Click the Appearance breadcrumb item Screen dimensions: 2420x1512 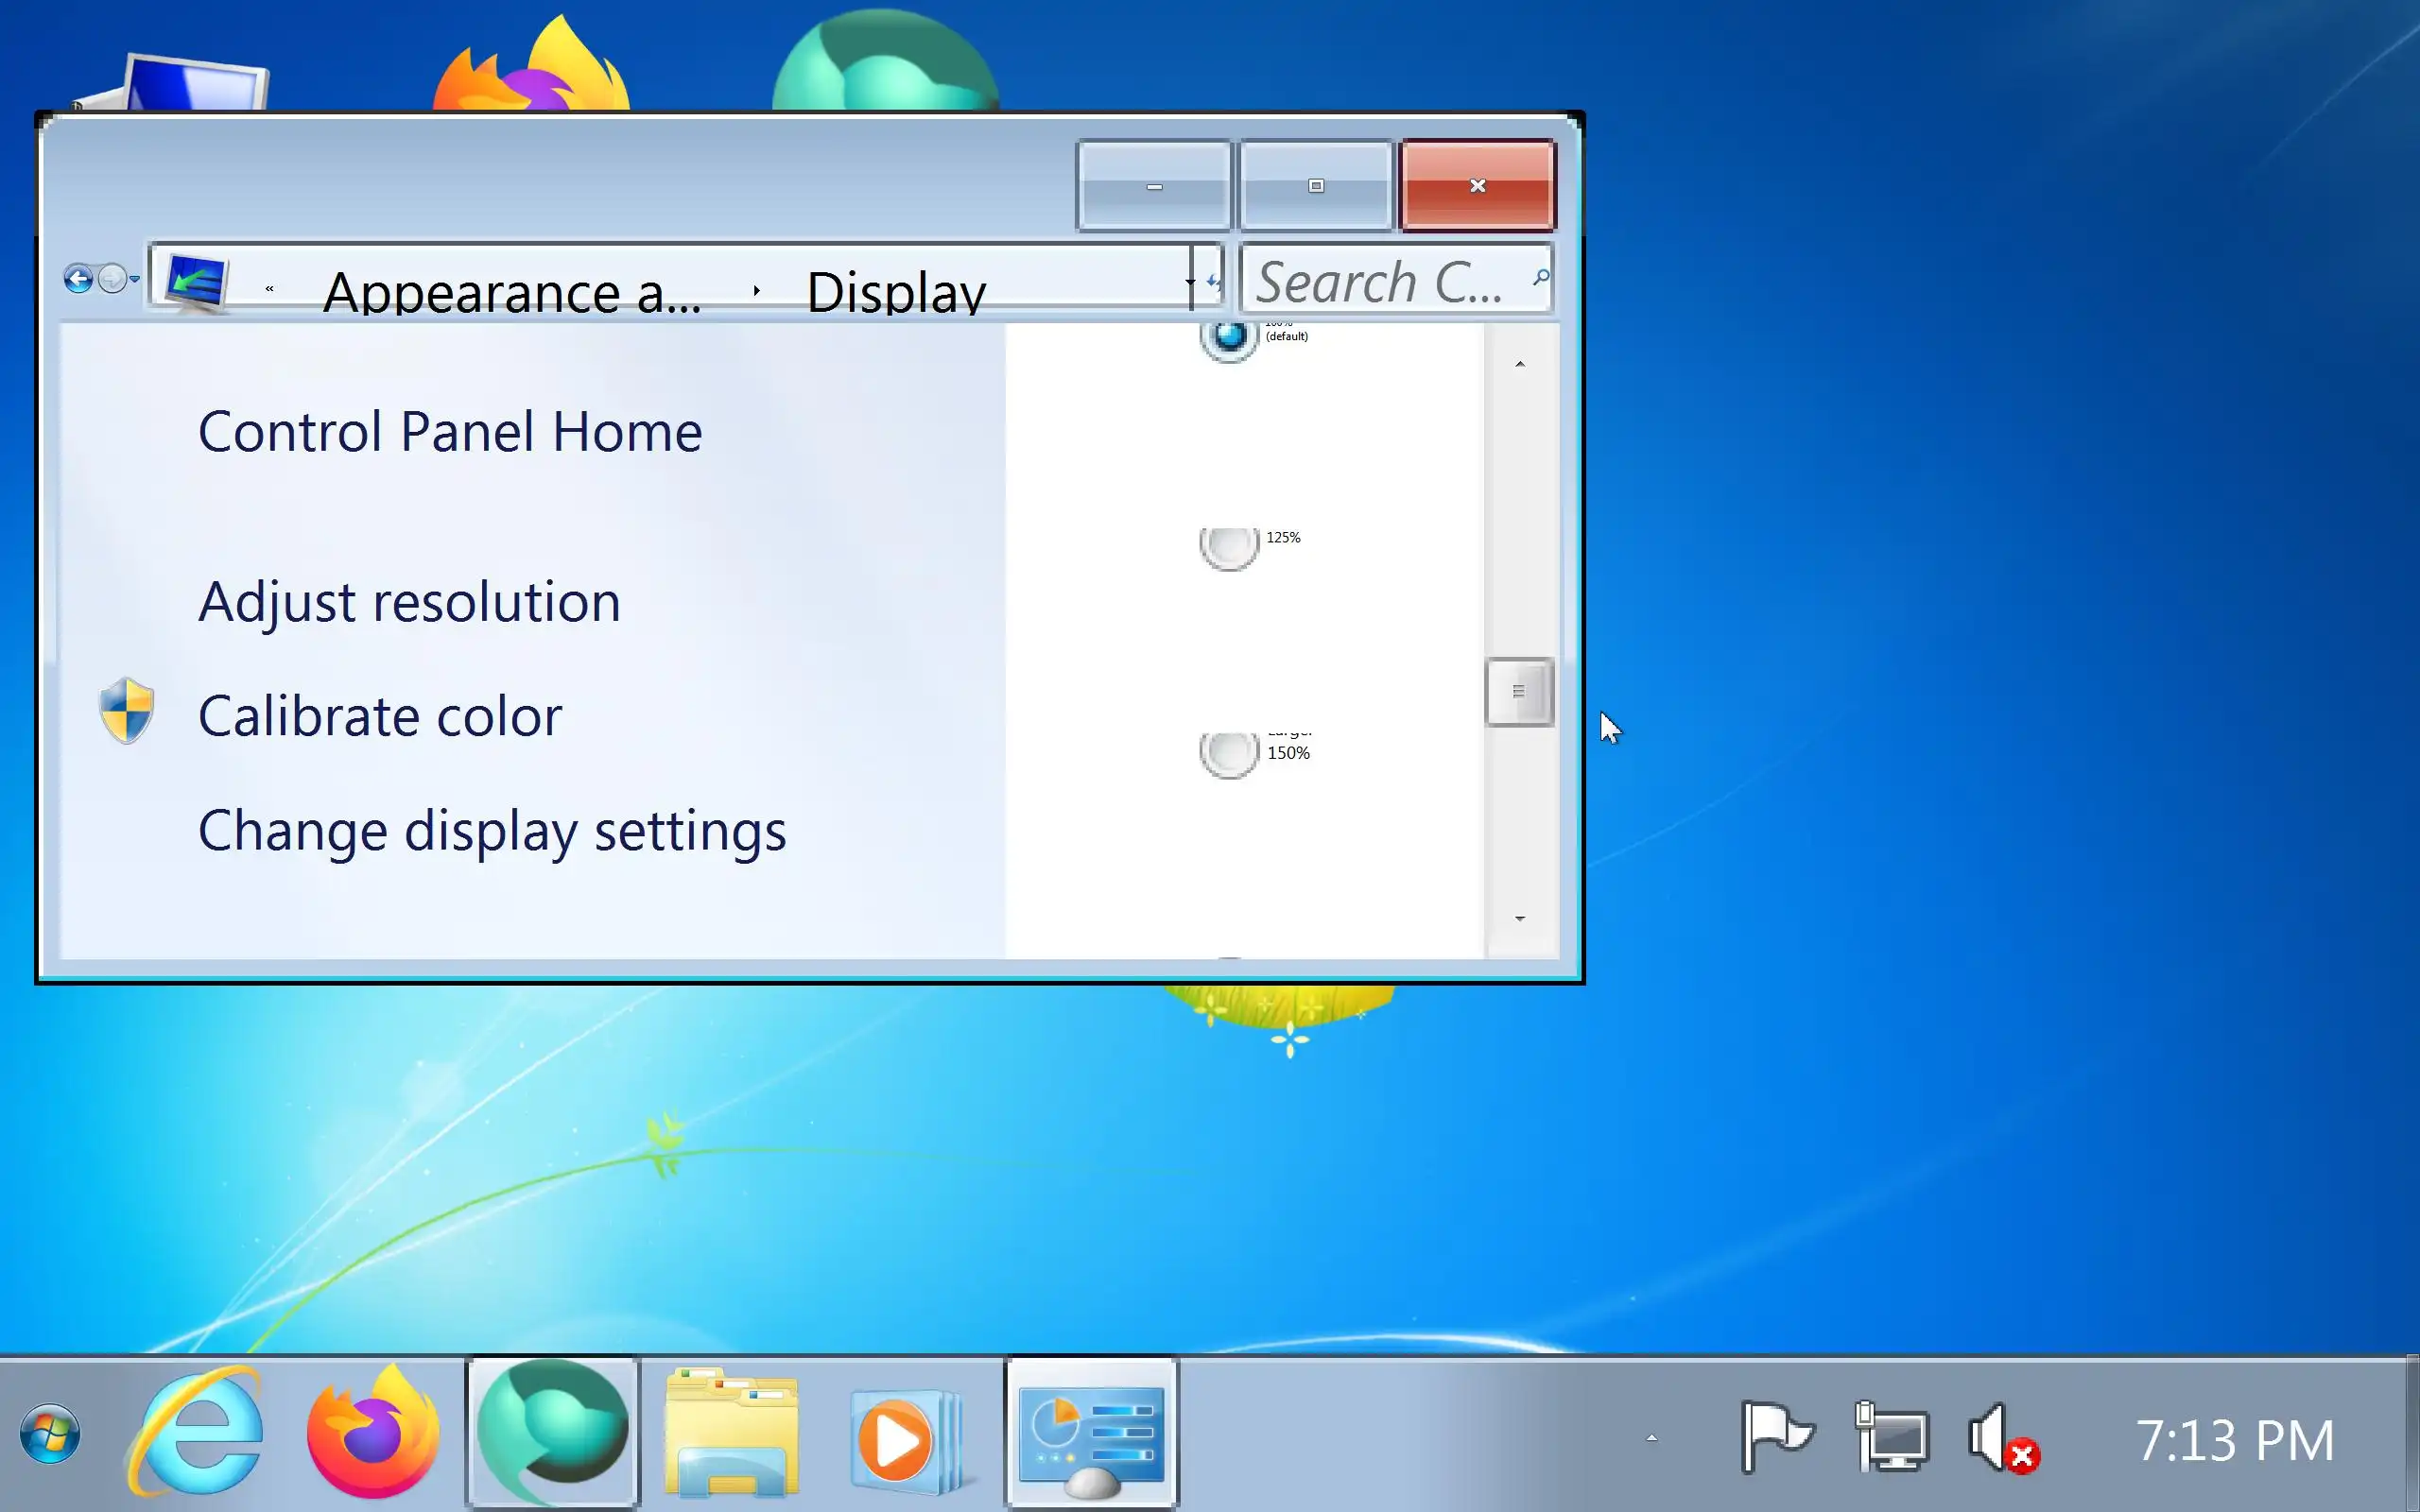[512, 292]
